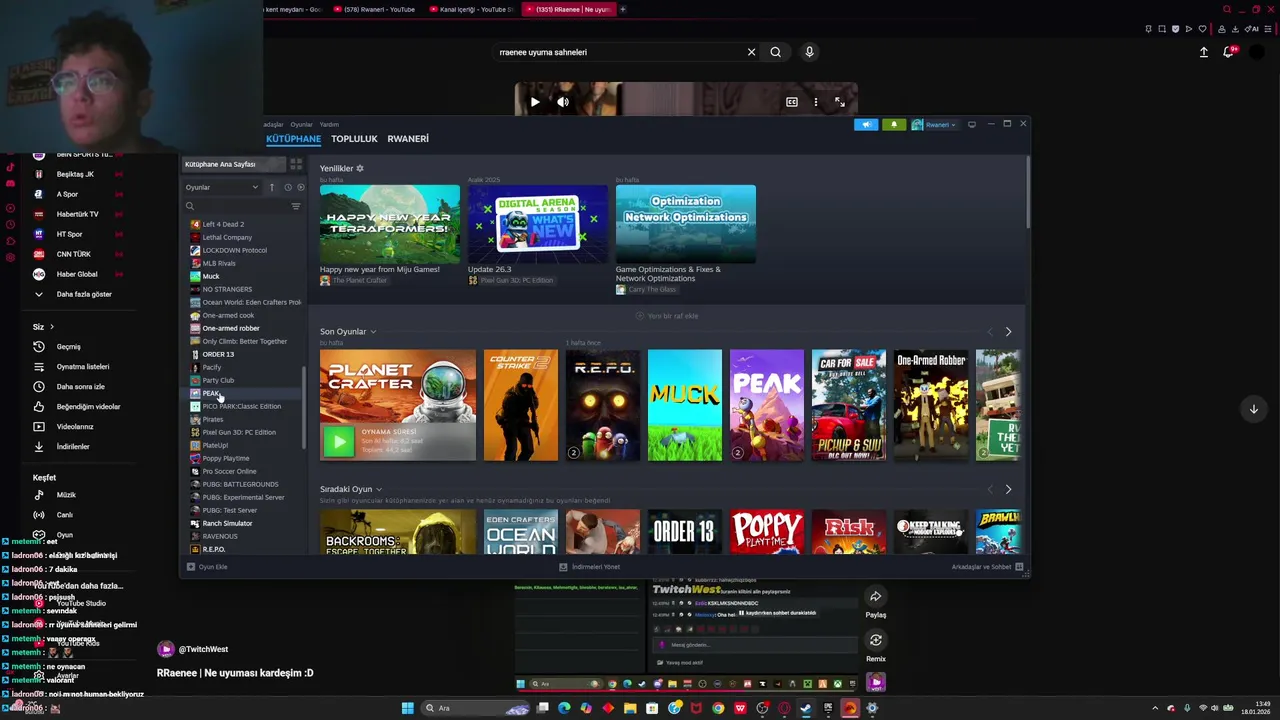Add a game via Oyun Ekle
Screen dimensions: 1280x720
[207, 567]
